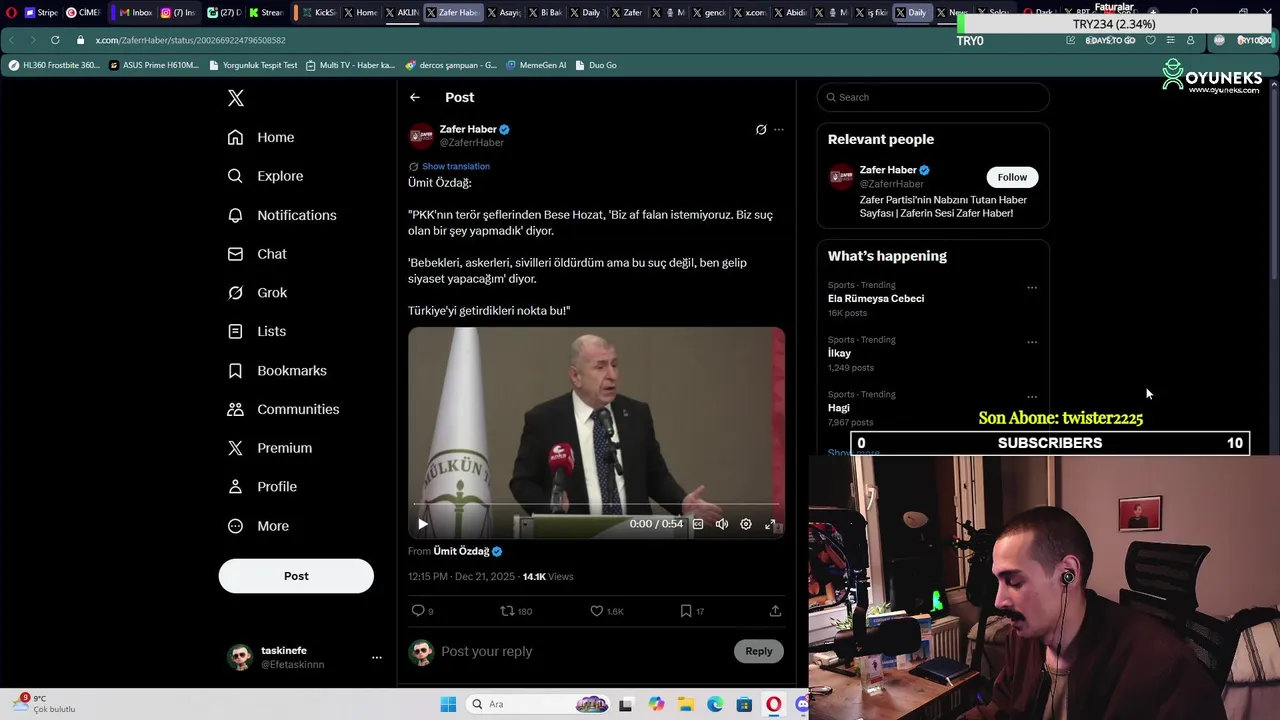
Task: Reload the page in browser
Action: tap(55, 40)
